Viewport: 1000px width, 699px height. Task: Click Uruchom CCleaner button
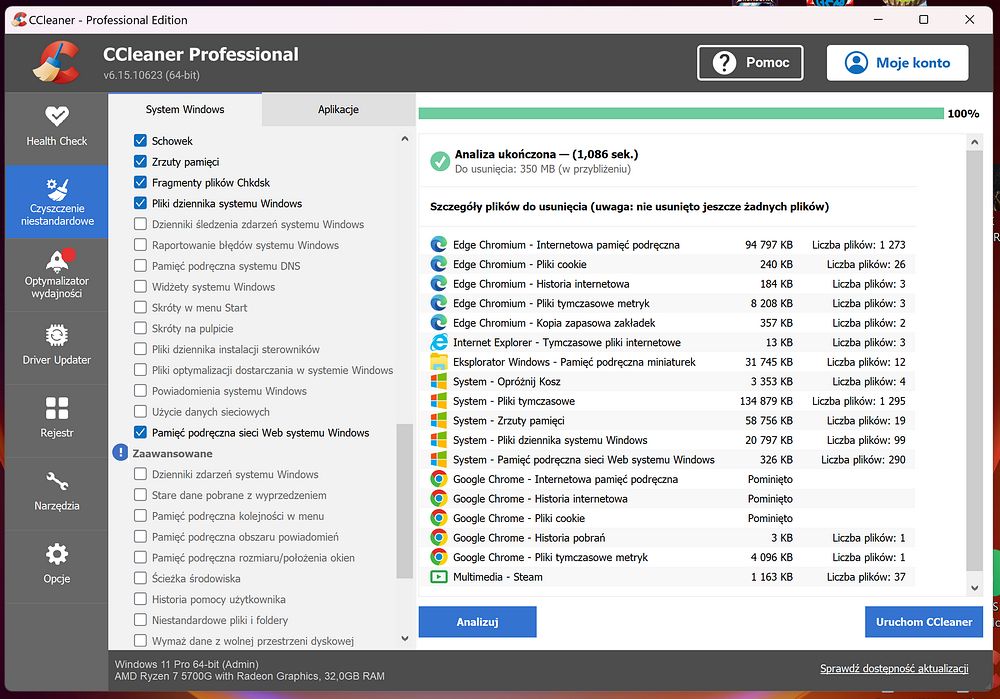(924, 622)
